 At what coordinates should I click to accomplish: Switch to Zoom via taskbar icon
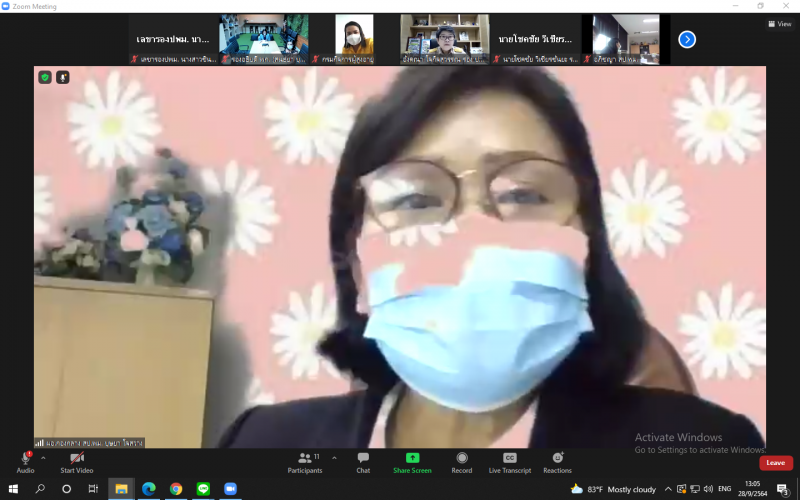tap(231, 489)
